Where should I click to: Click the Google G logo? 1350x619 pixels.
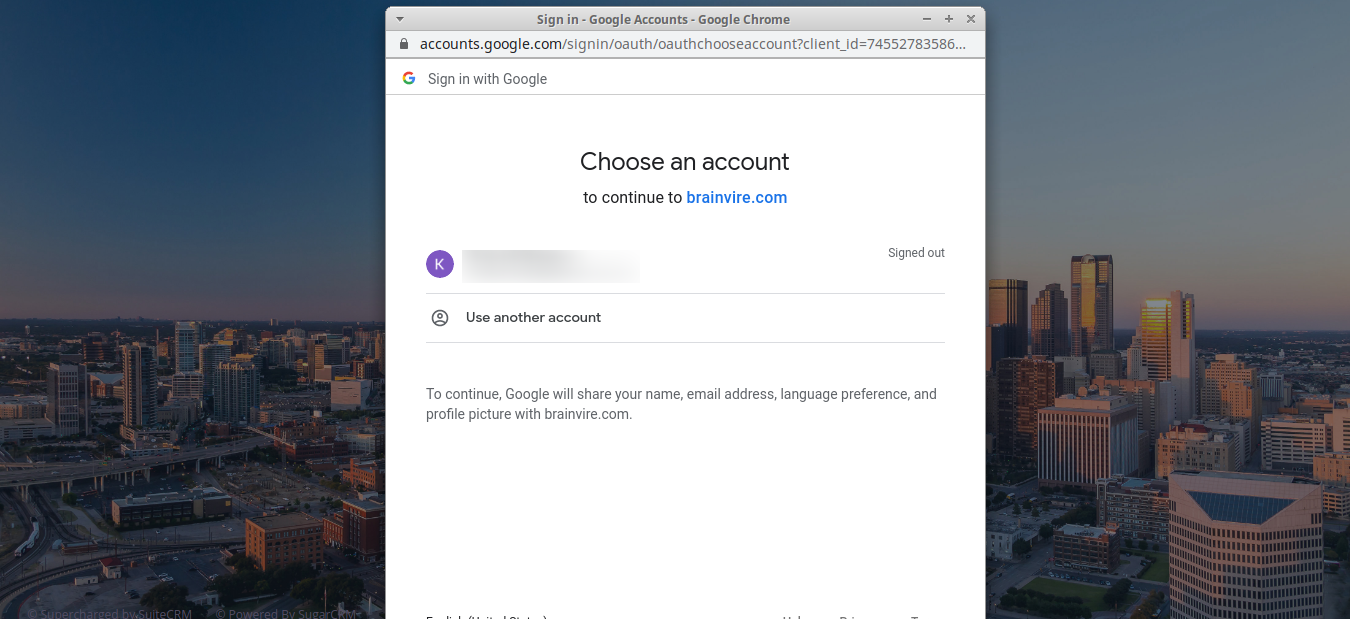(409, 78)
